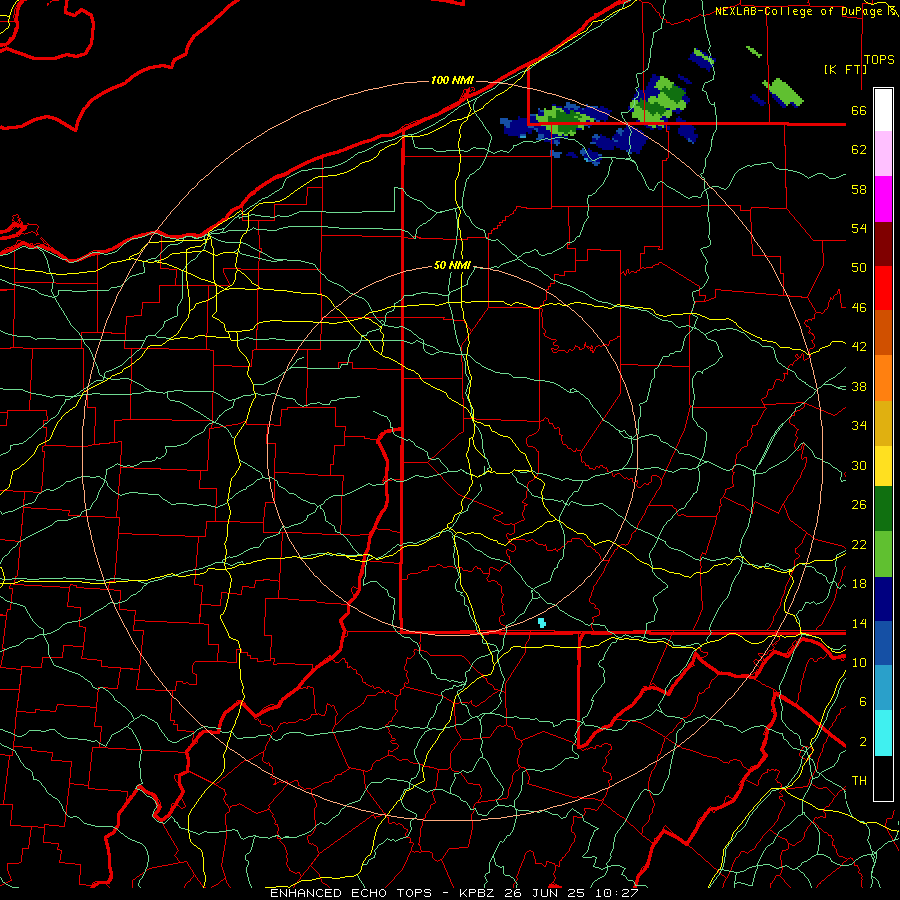This screenshot has height=900, width=900.
Task: Click the '62' scale value
Action: click(x=859, y=150)
